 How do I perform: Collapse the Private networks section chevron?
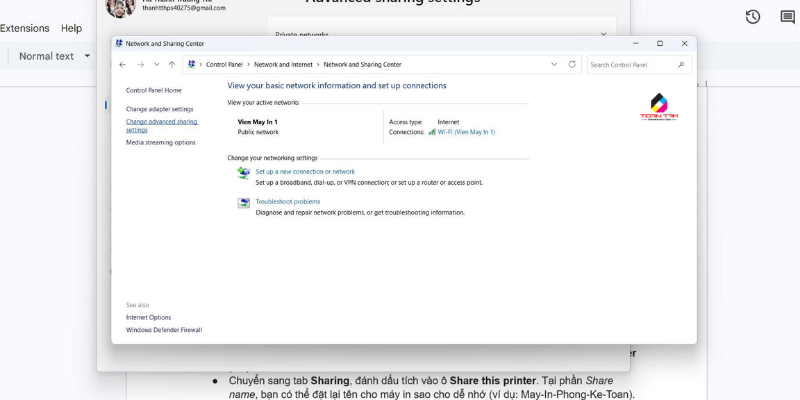point(603,34)
